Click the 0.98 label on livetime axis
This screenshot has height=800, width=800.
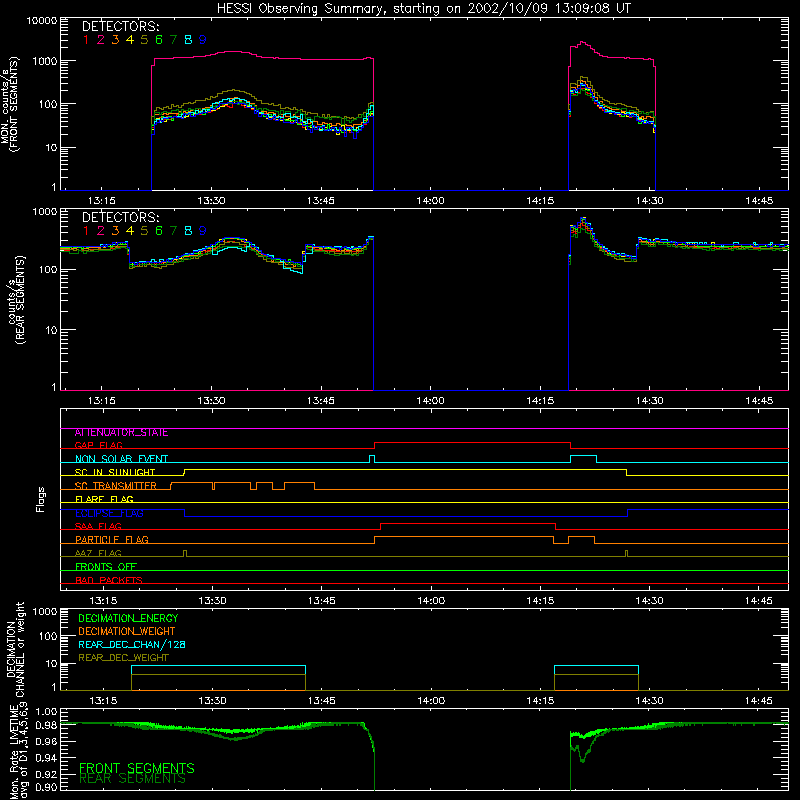(46, 726)
